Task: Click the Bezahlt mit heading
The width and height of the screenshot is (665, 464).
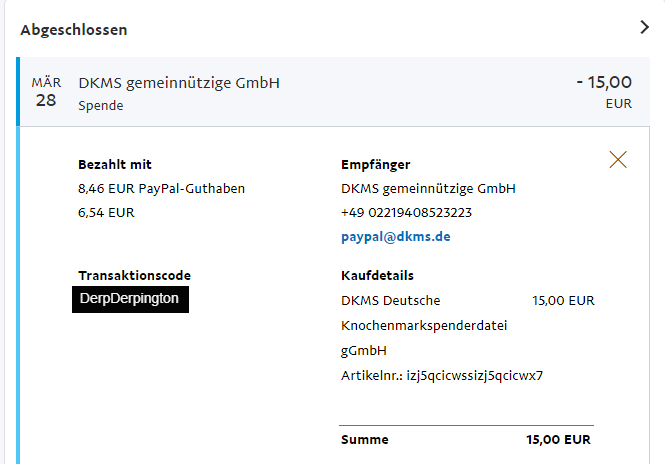Action: (x=115, y=165)
